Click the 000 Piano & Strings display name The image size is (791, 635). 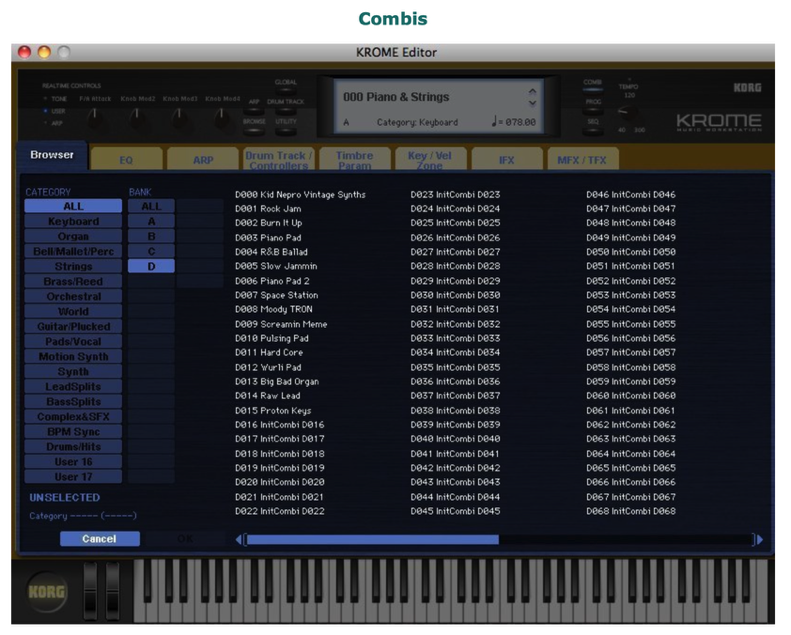click(396, 97)
